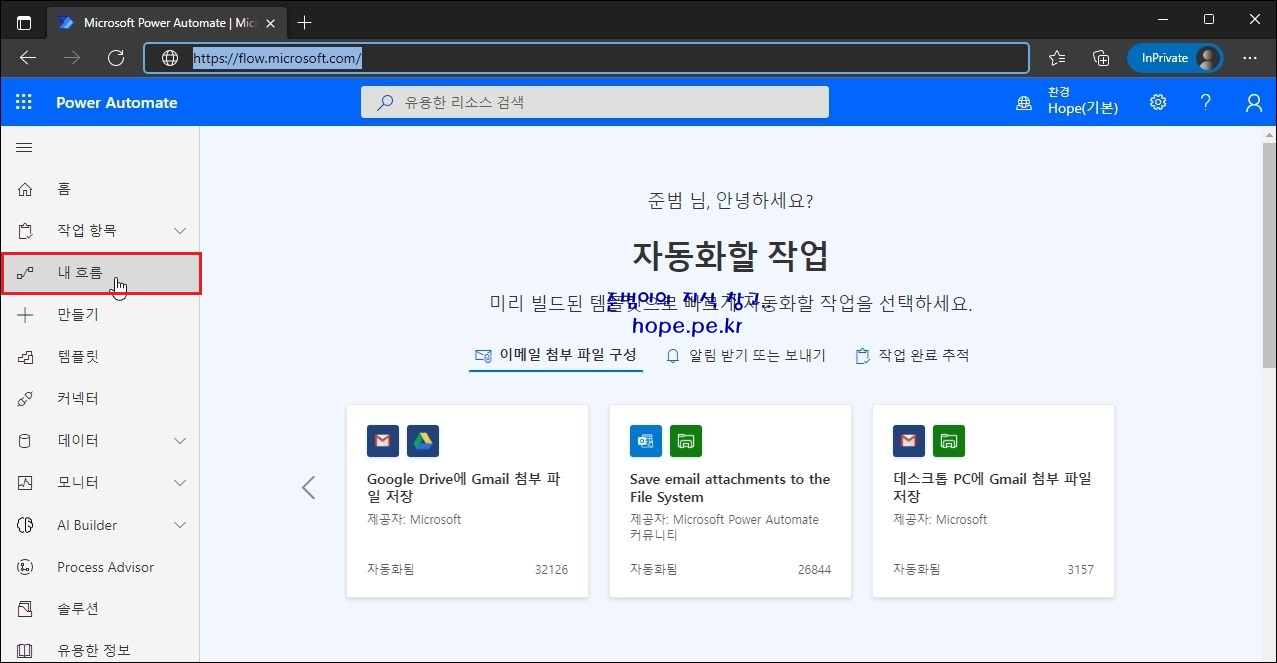
Task: Open the Google Drive에 Gmail 첨부 파일 저장 template
Action: [x=467, y=501]
